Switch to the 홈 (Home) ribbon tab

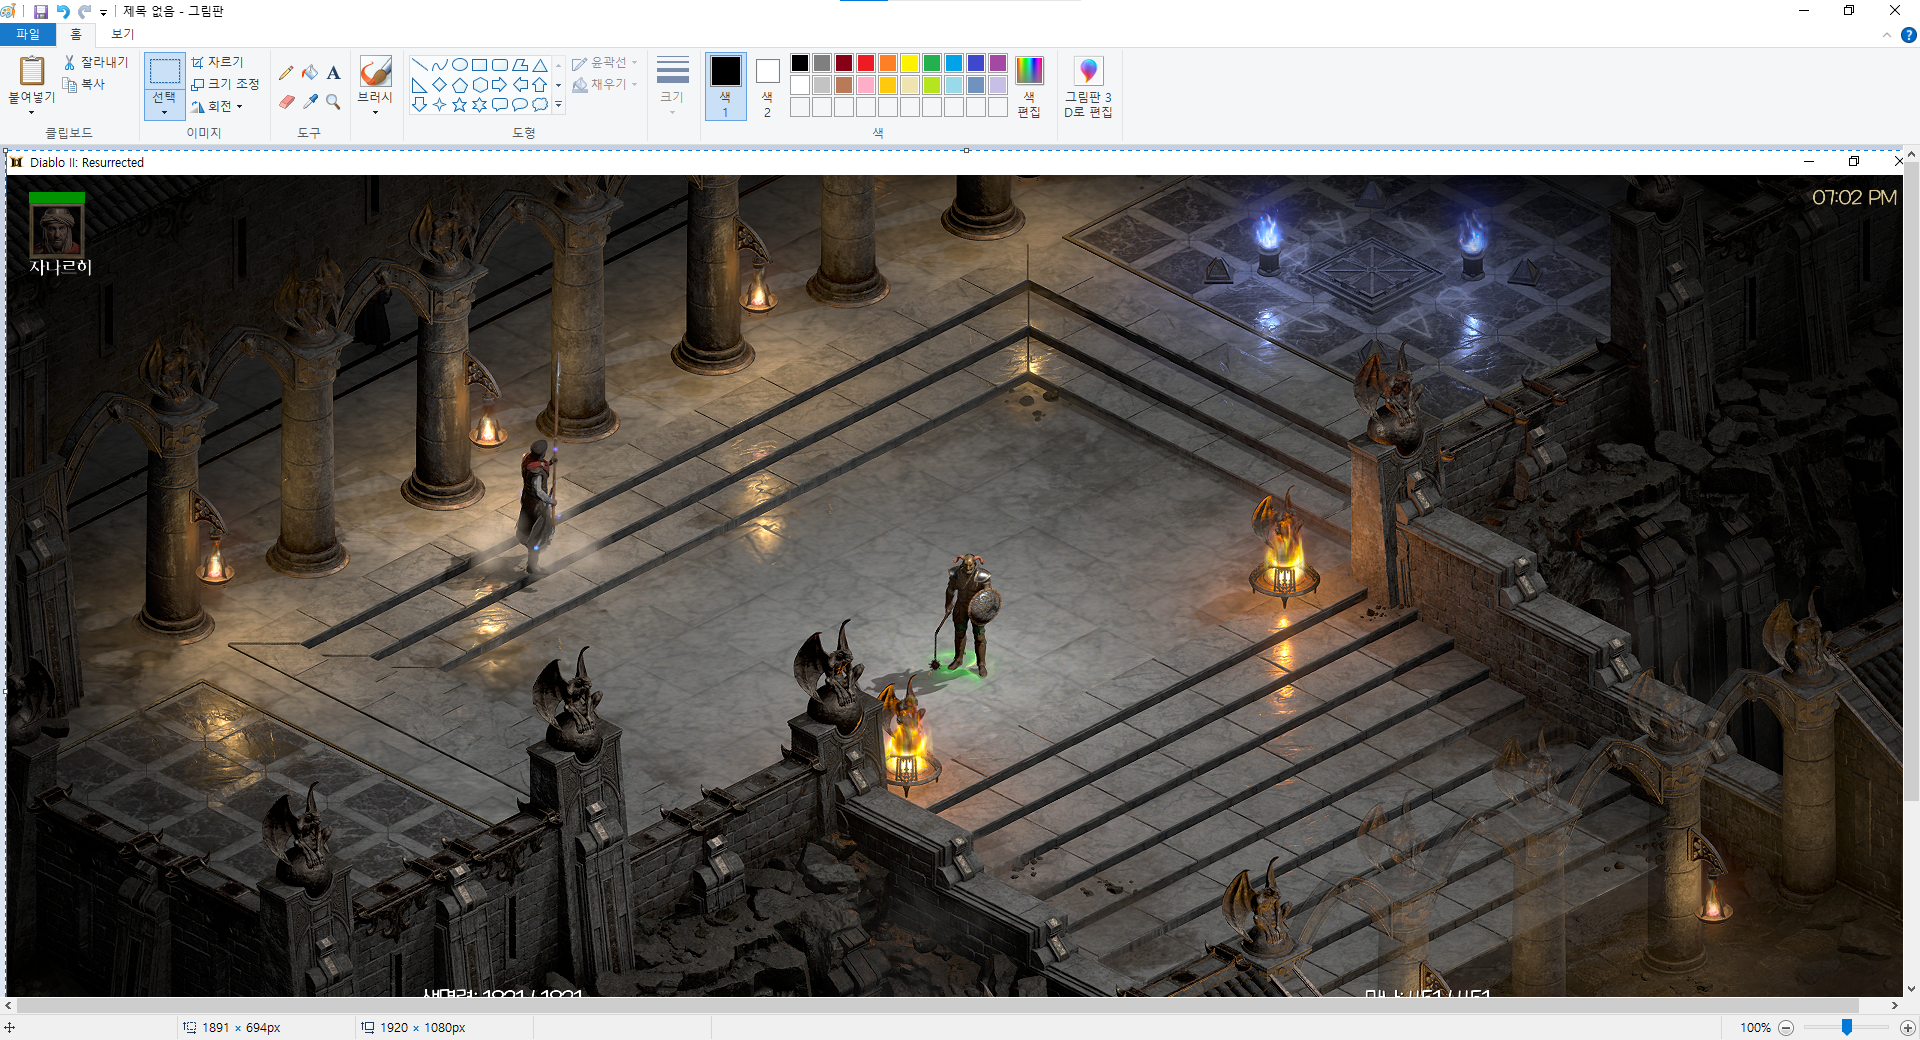[76, 34]
